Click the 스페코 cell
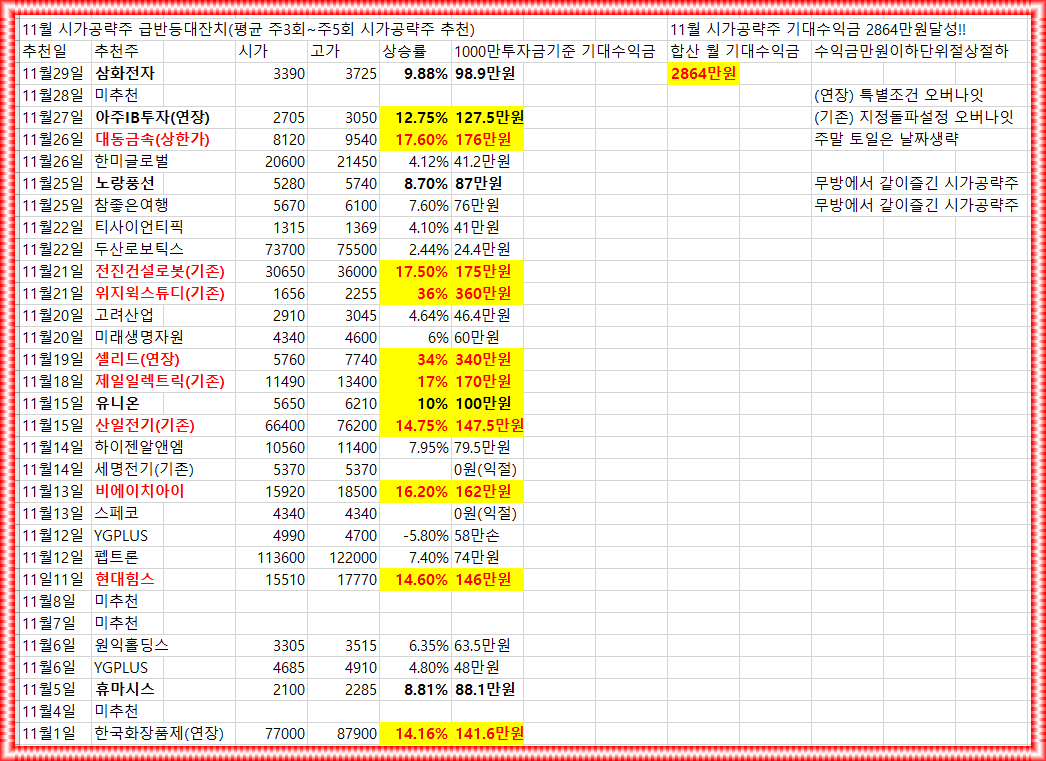This screenshot has width=1046, height=761. click(x=127, y=514)
